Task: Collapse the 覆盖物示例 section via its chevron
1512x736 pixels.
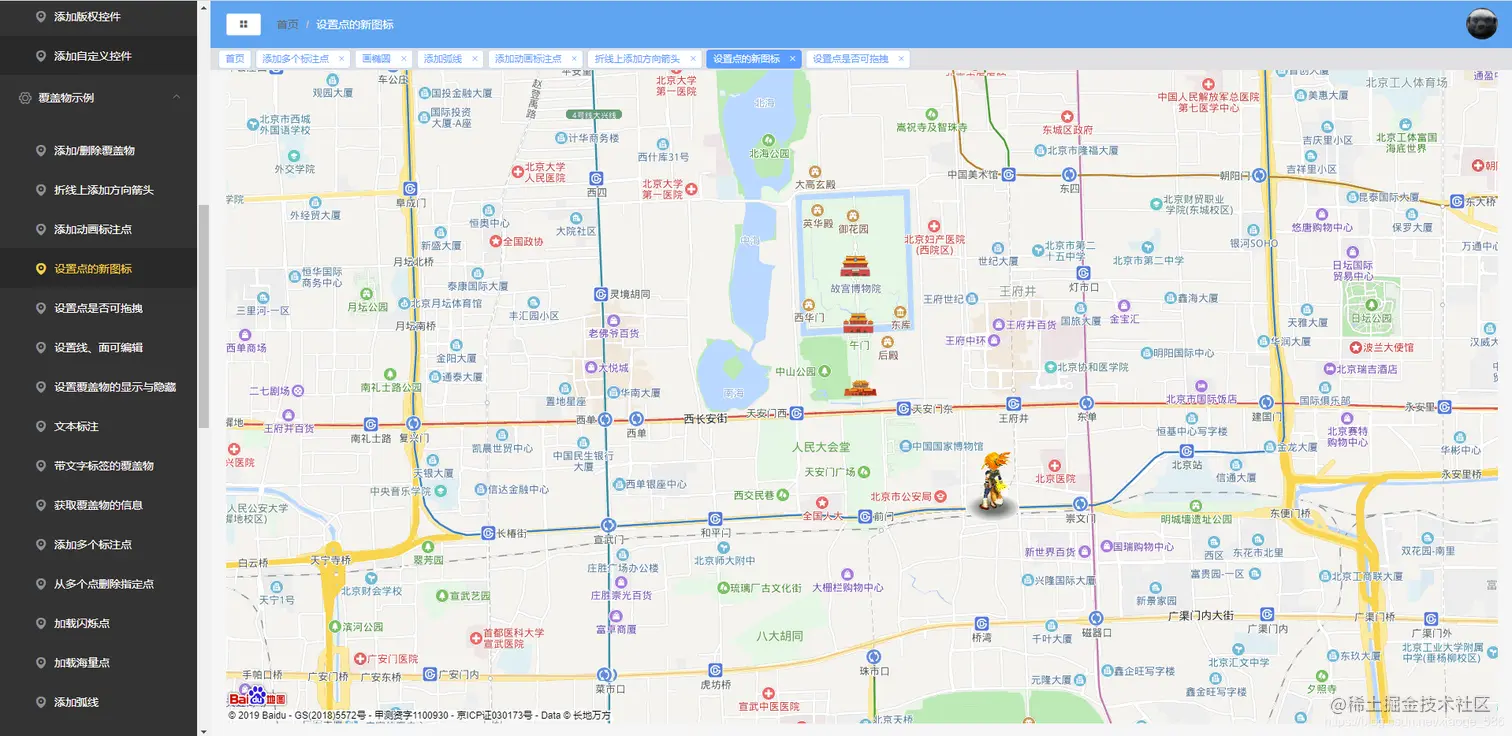Action: (177, 96)
